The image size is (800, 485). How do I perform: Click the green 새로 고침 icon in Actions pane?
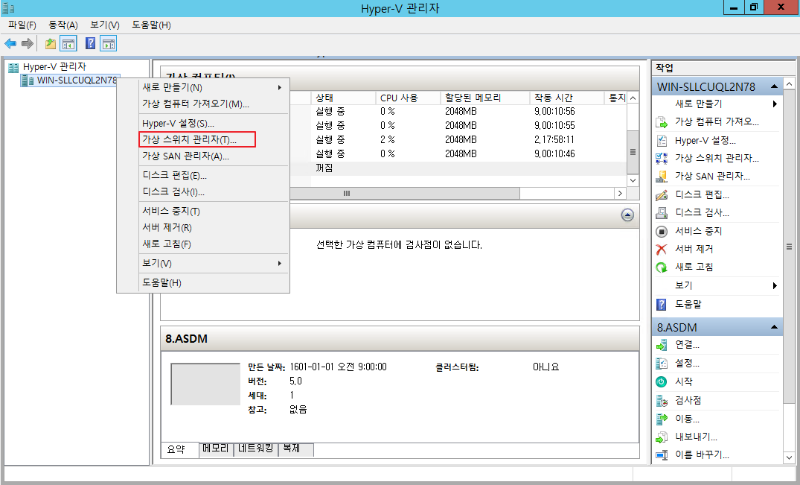tap(661, 267)
